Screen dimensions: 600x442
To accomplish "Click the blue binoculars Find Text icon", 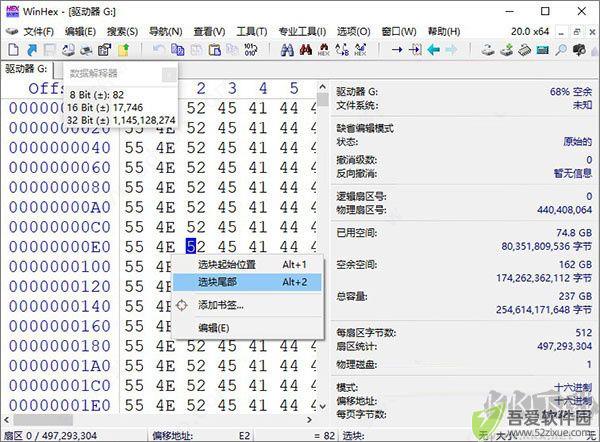I will tap(287, 50).
